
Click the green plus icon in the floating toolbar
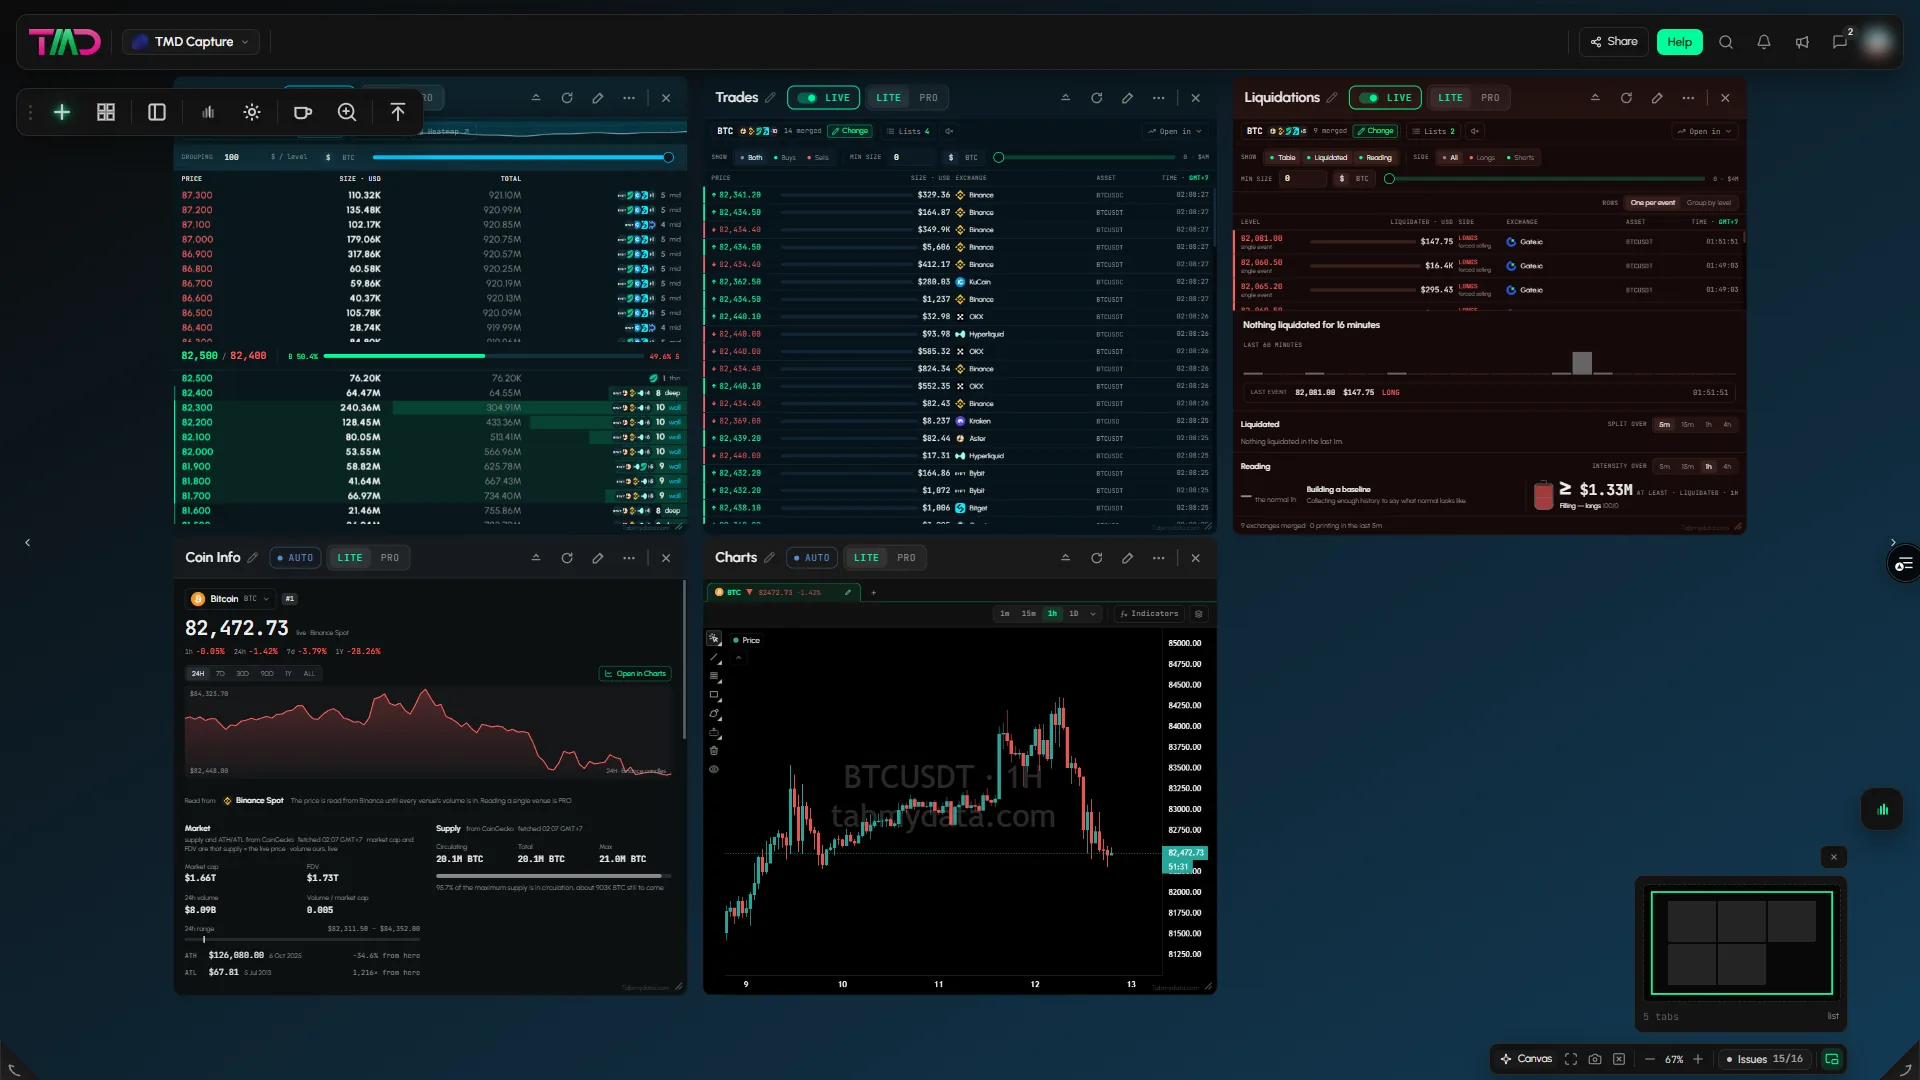[x=62, y=112]
